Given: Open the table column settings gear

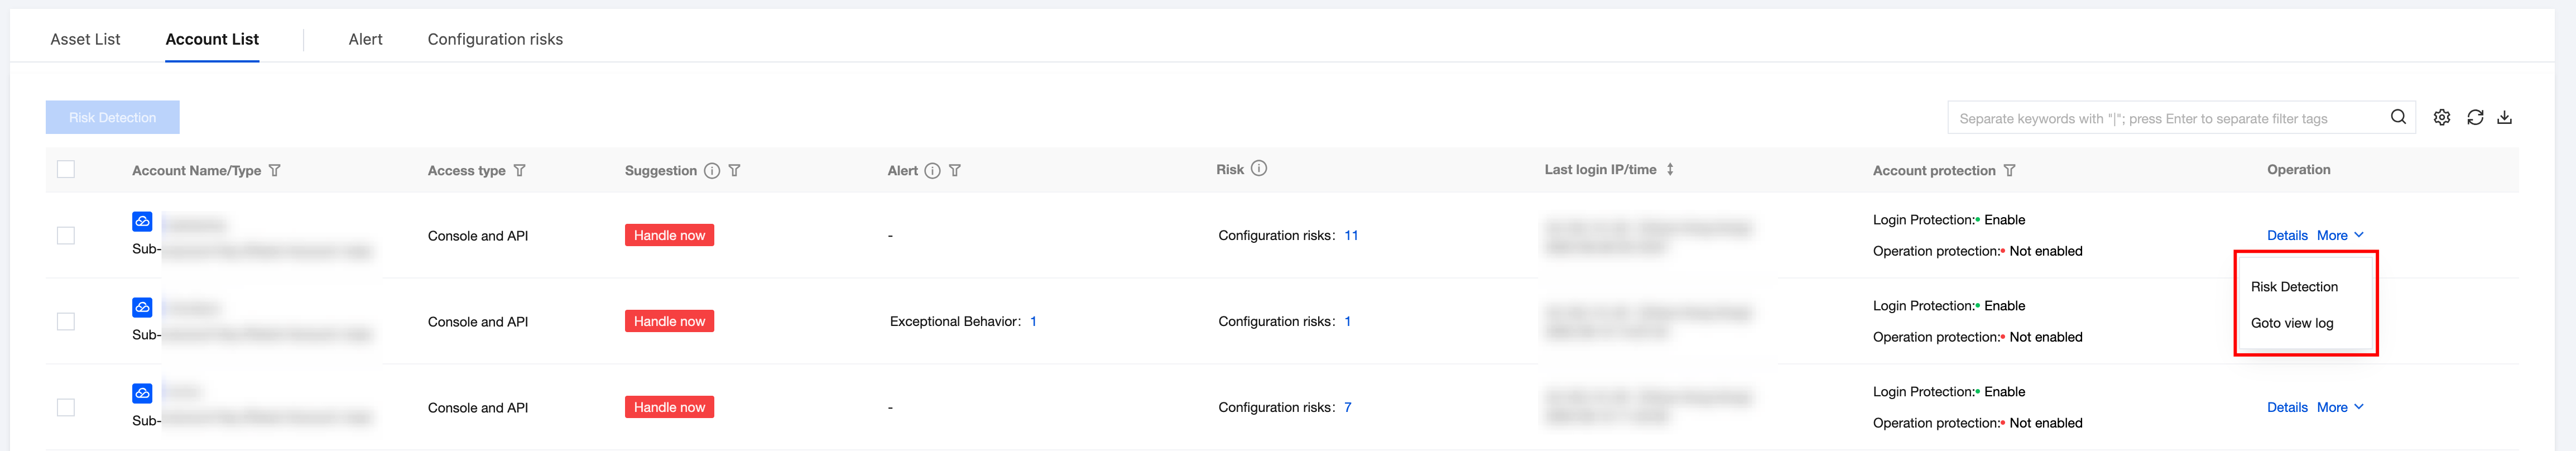Looking at the screenshot, I should coord(2442,117).
